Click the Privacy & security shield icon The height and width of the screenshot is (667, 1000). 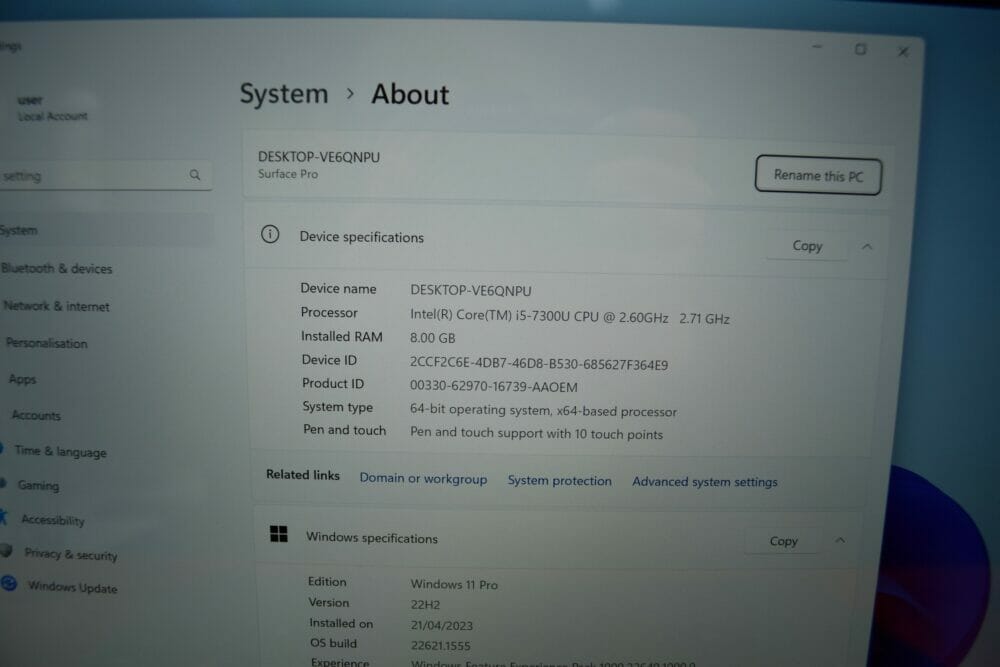(6, 550)
